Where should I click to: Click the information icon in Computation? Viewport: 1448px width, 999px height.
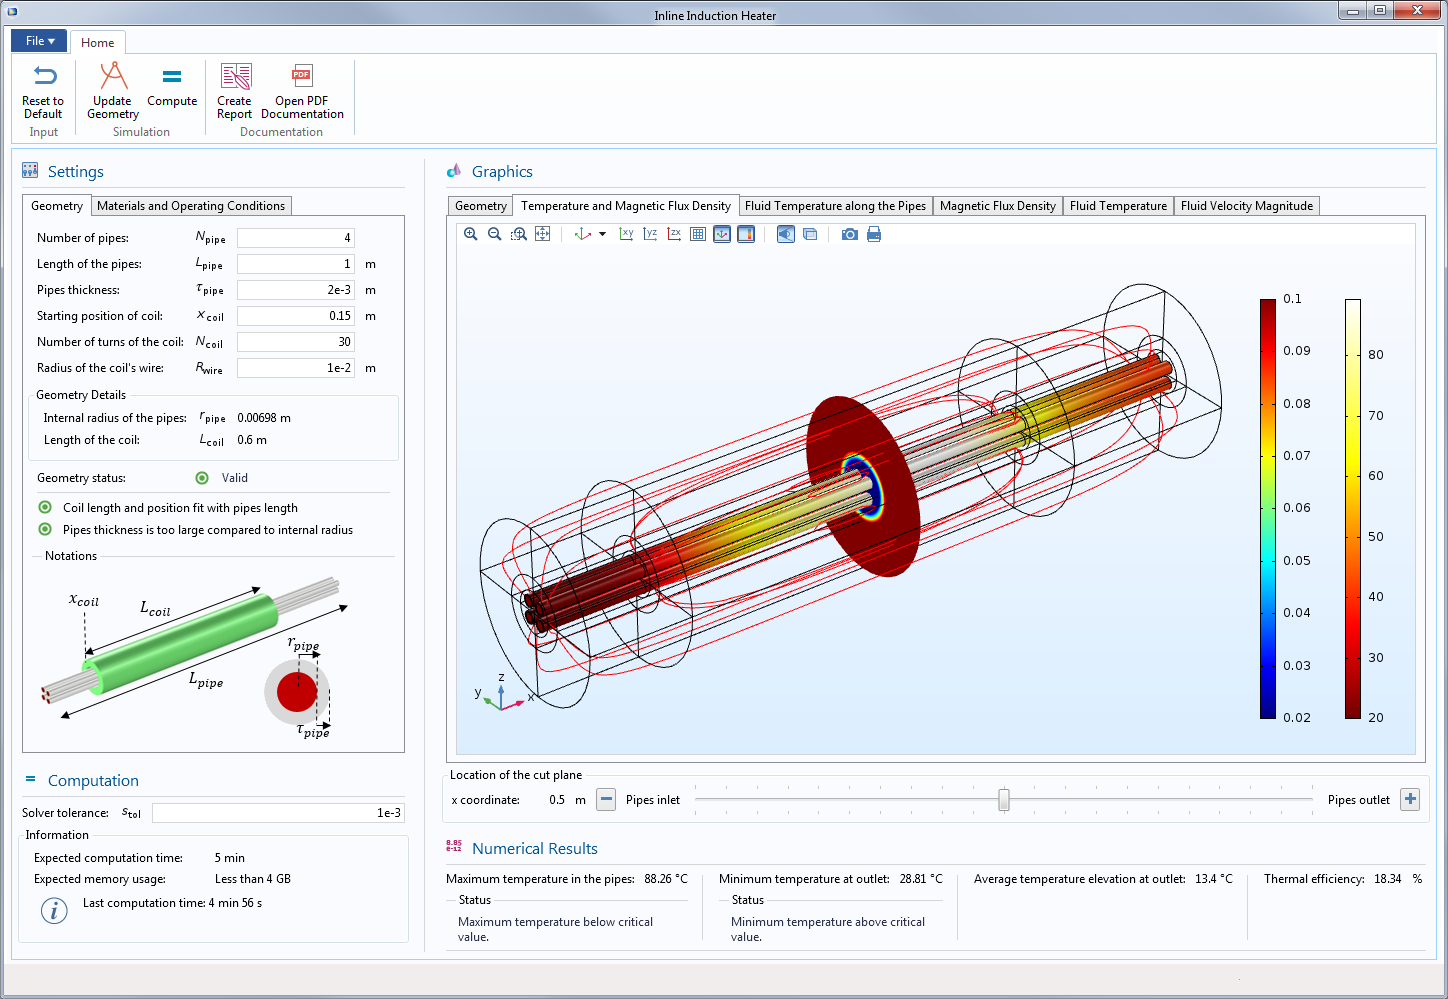click(x=54, y=910)
